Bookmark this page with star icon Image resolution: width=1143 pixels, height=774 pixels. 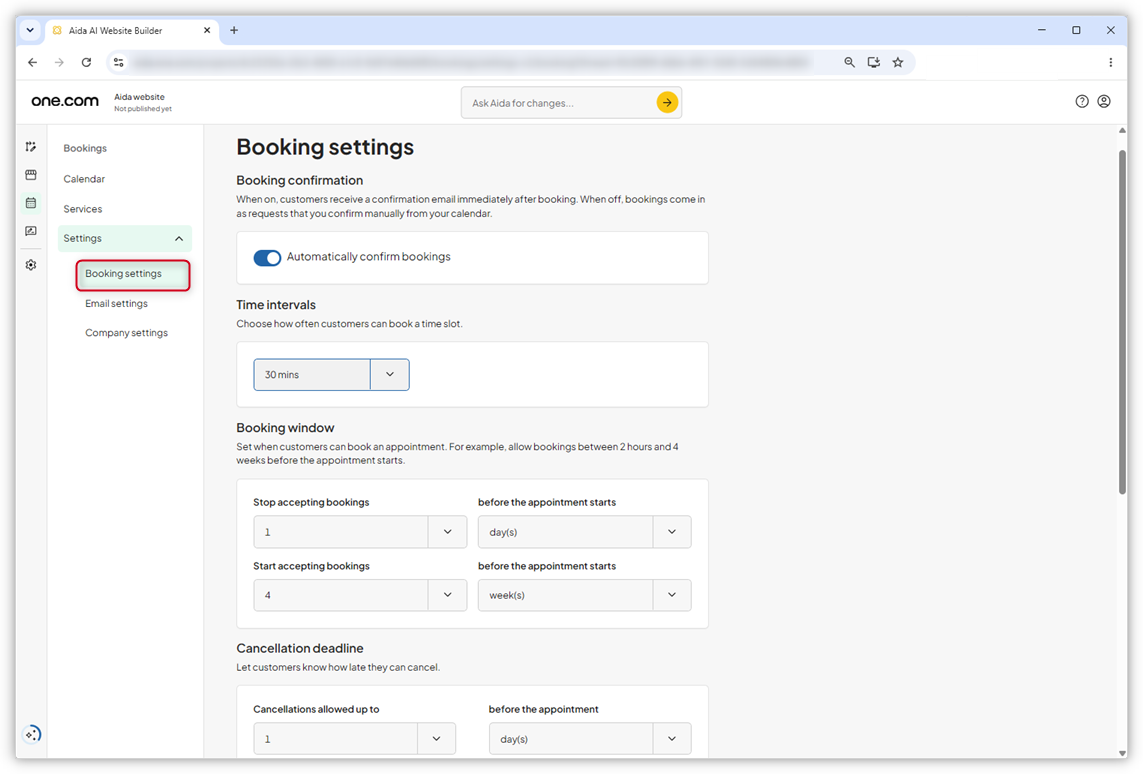(898, 63)
